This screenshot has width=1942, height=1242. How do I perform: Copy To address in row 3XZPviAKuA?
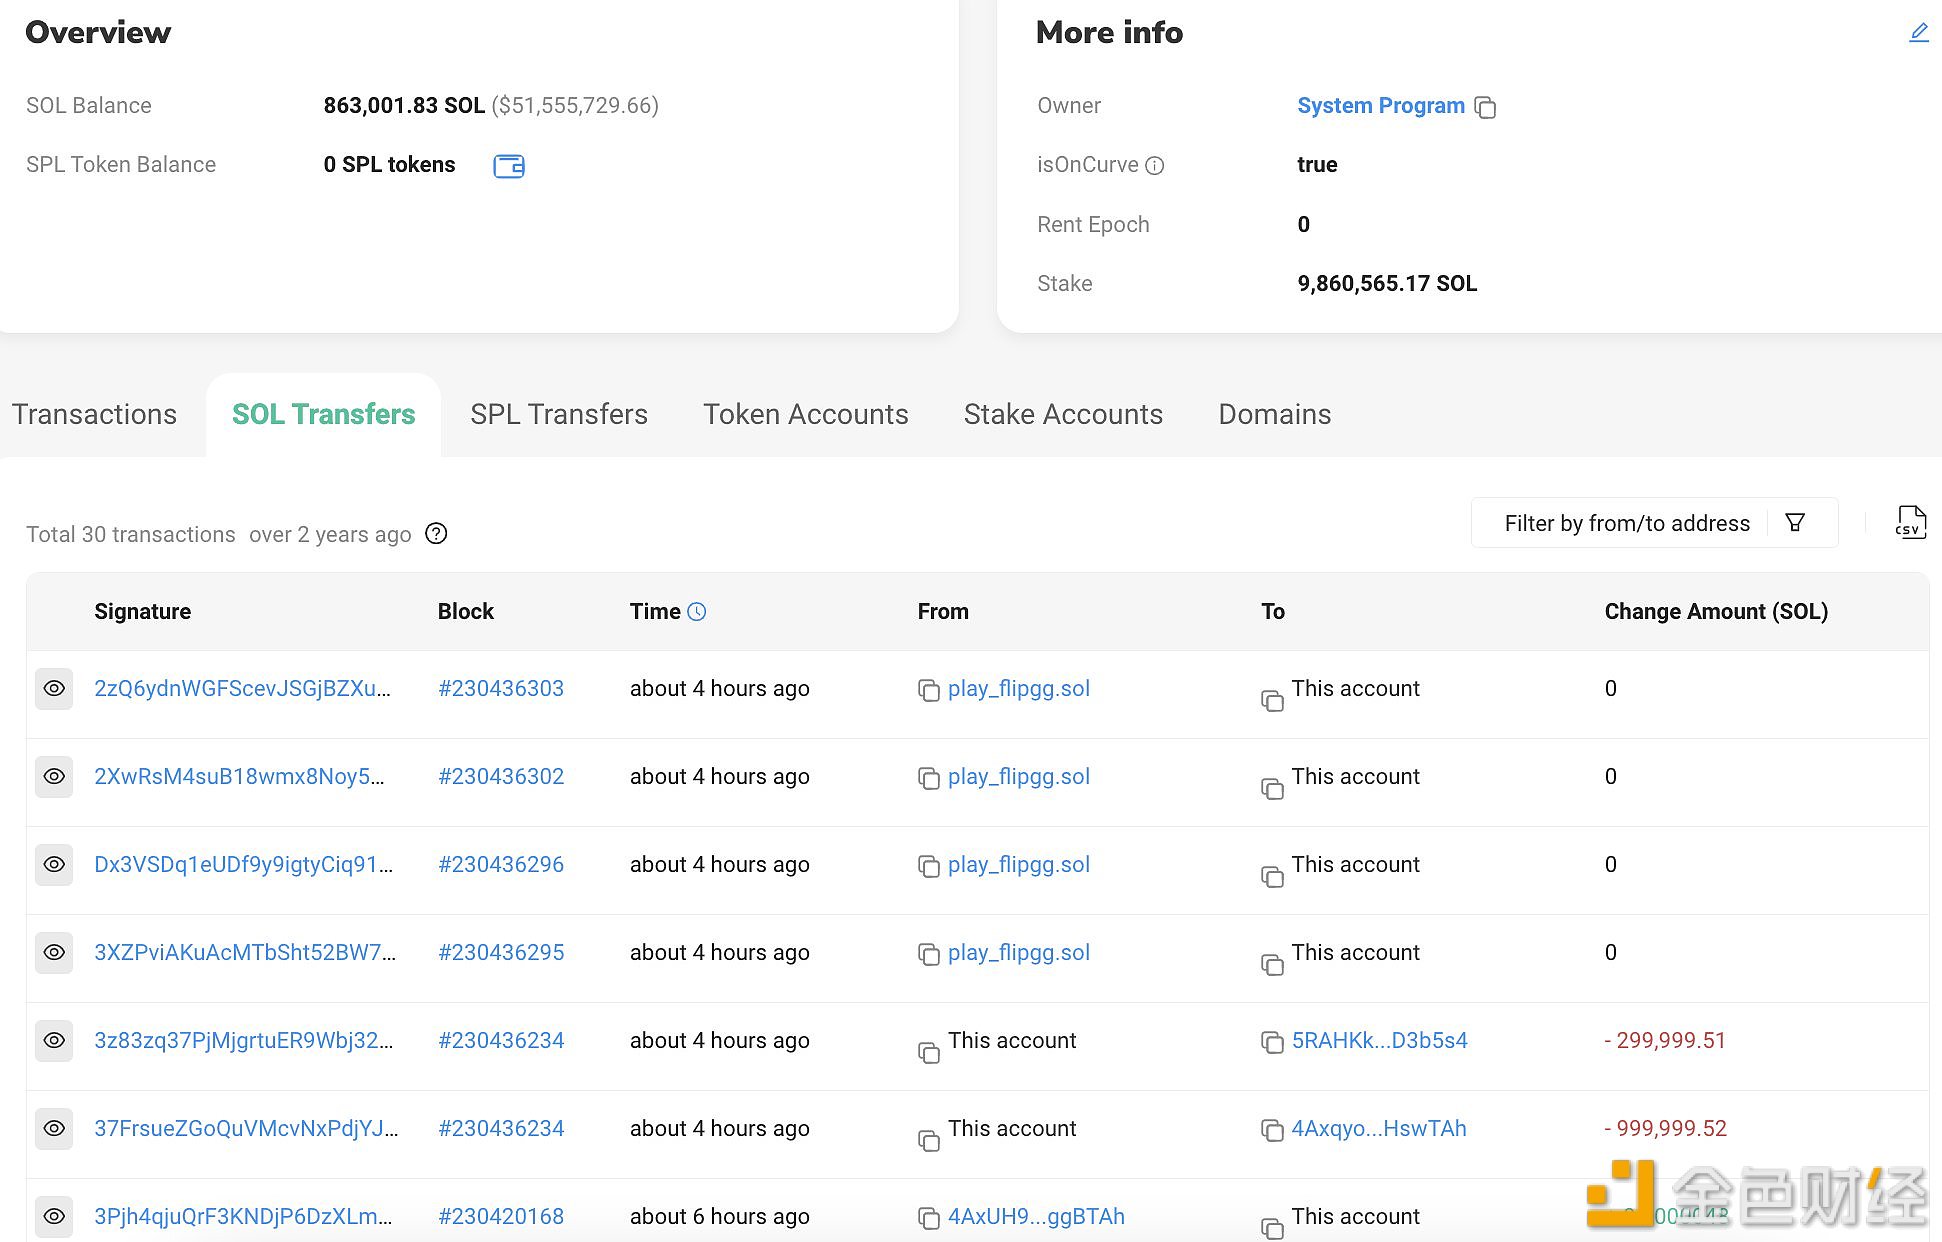click(1272, 965)
